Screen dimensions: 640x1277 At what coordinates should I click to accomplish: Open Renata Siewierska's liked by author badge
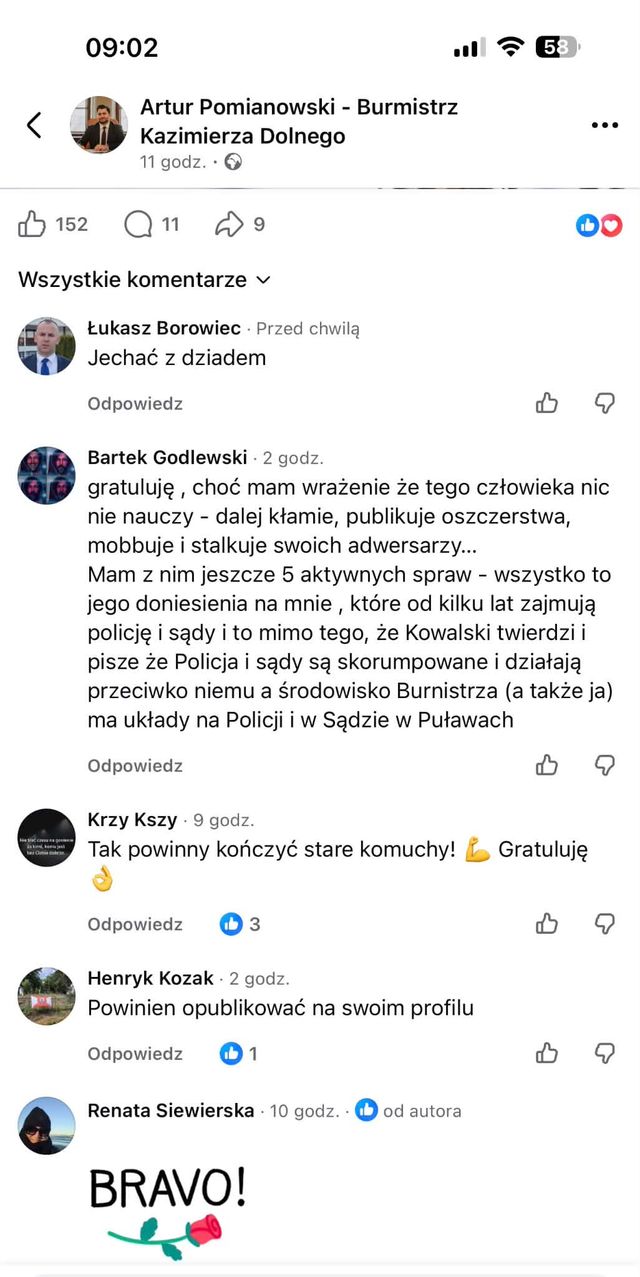[x=408, y=1110]
